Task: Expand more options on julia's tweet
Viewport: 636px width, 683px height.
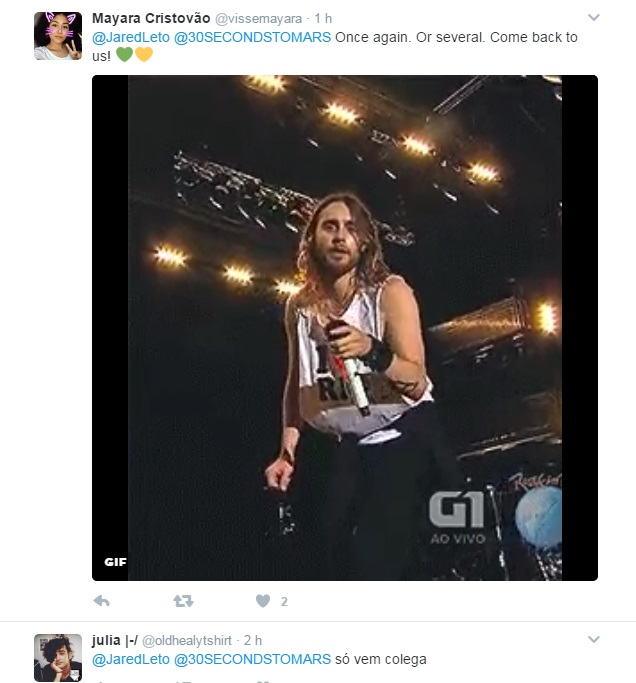Action: point(594,639)
